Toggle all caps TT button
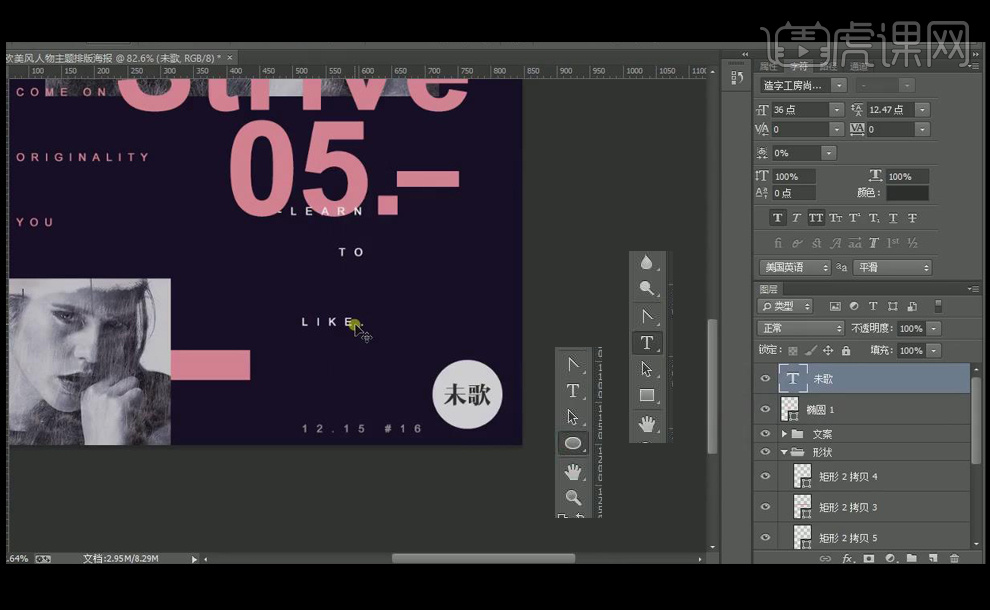Viewport: 990px width, 610px height. pyautogui.click(x=816, y=218)
